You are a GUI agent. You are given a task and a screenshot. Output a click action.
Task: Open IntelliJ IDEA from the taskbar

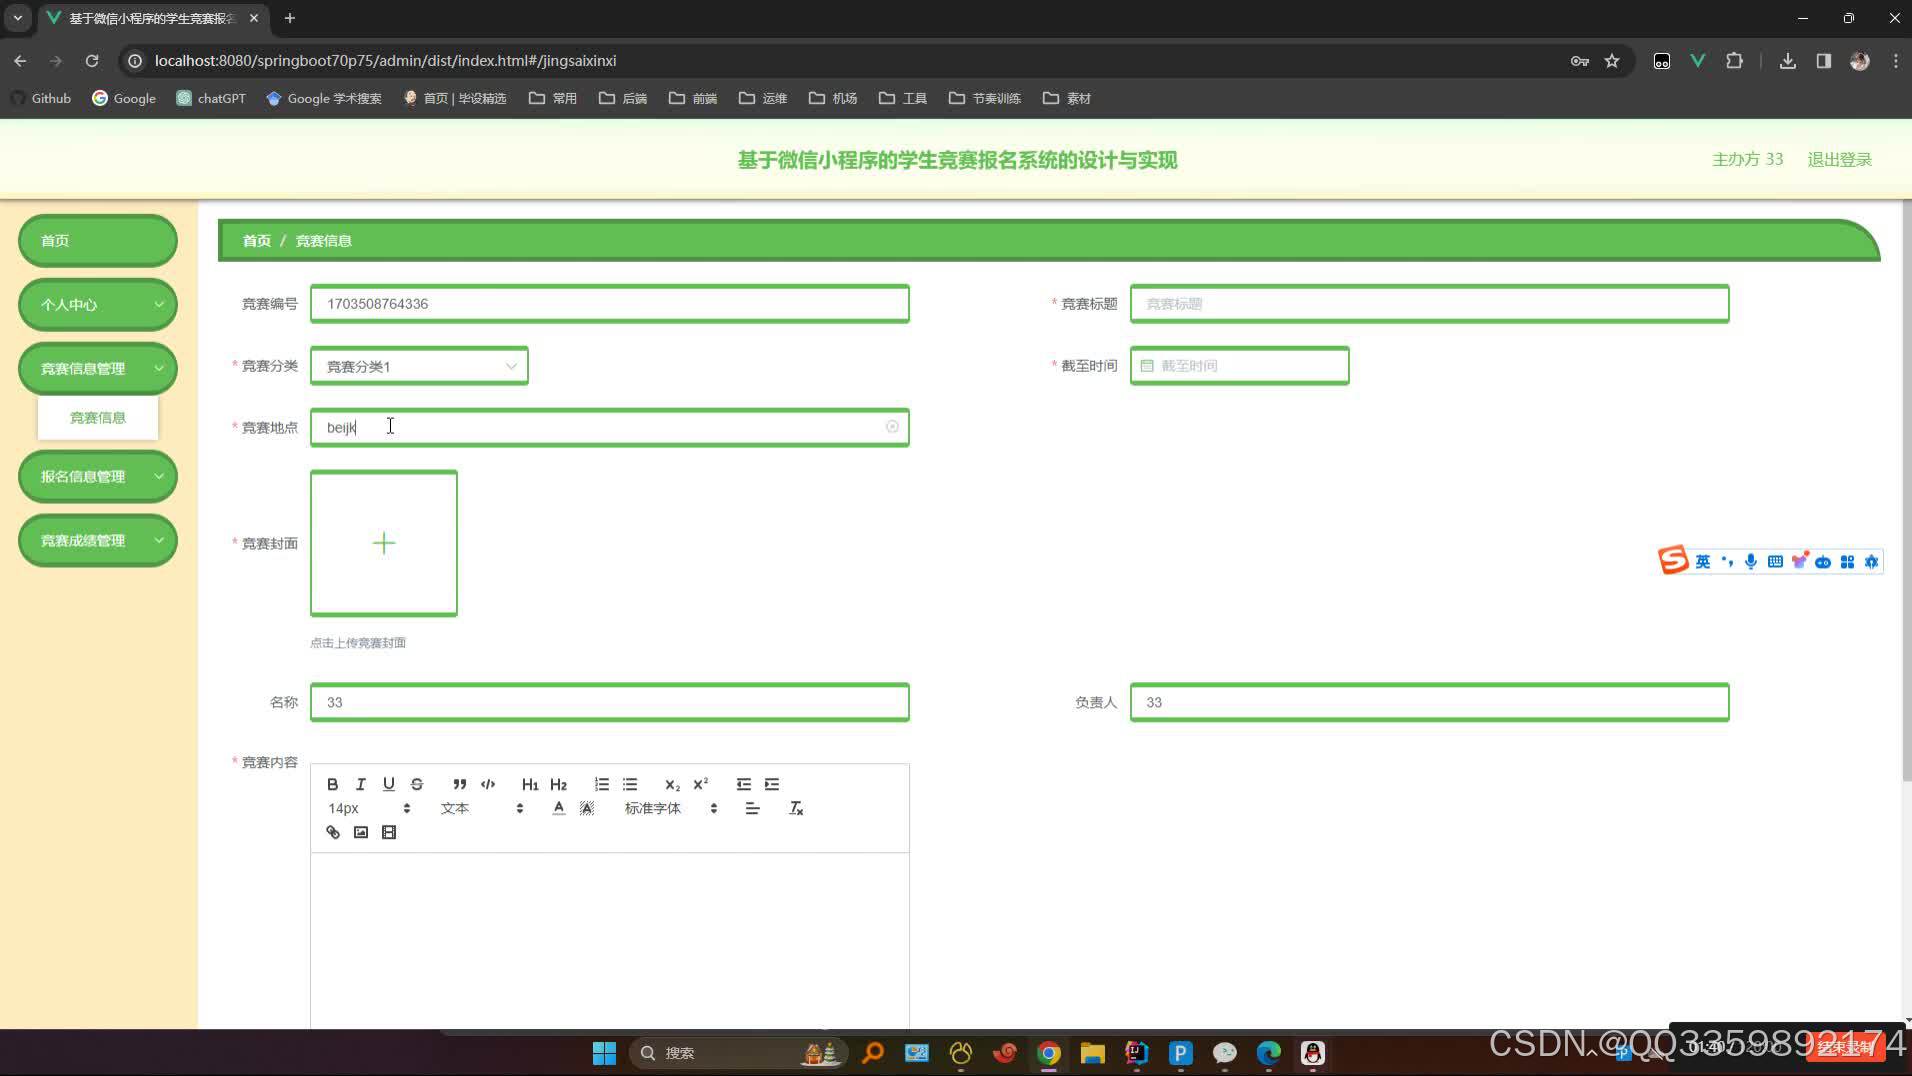point(1136,1053)
